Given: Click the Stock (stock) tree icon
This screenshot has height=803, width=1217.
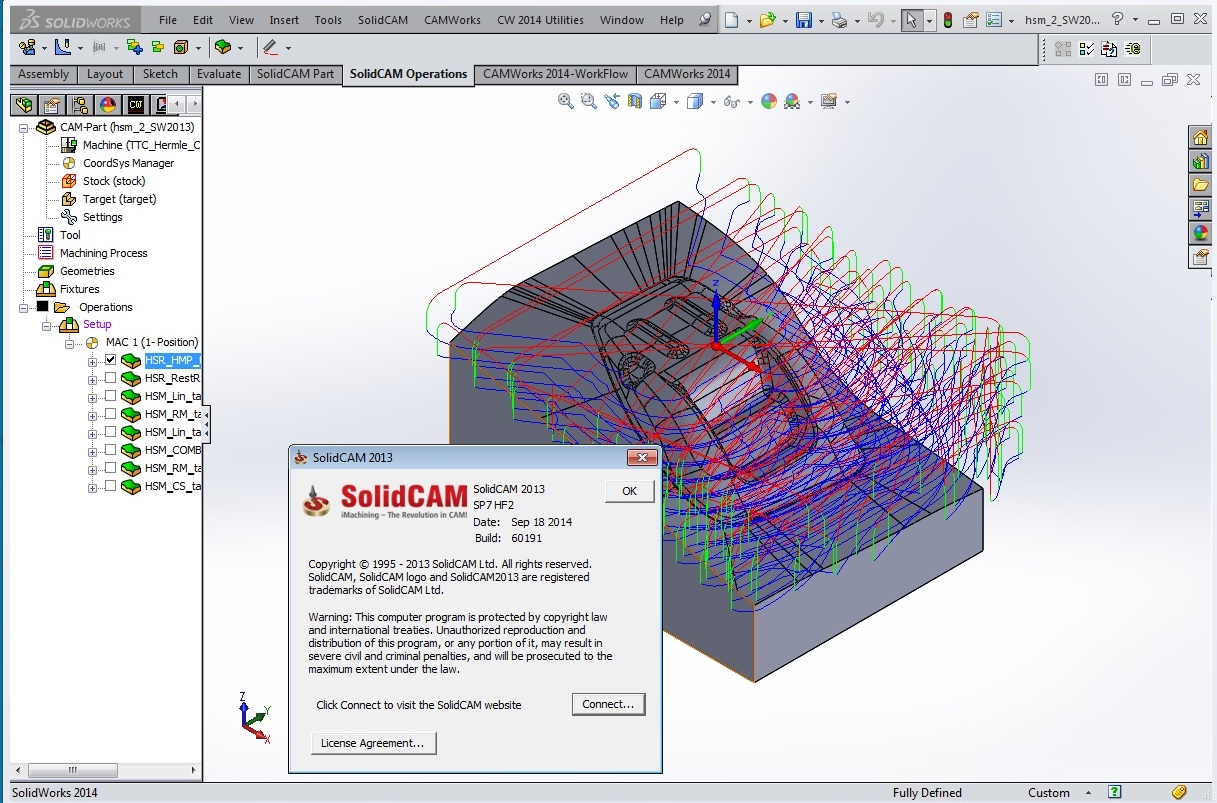Looking at the screenshot, I should (x=69, y=181).
